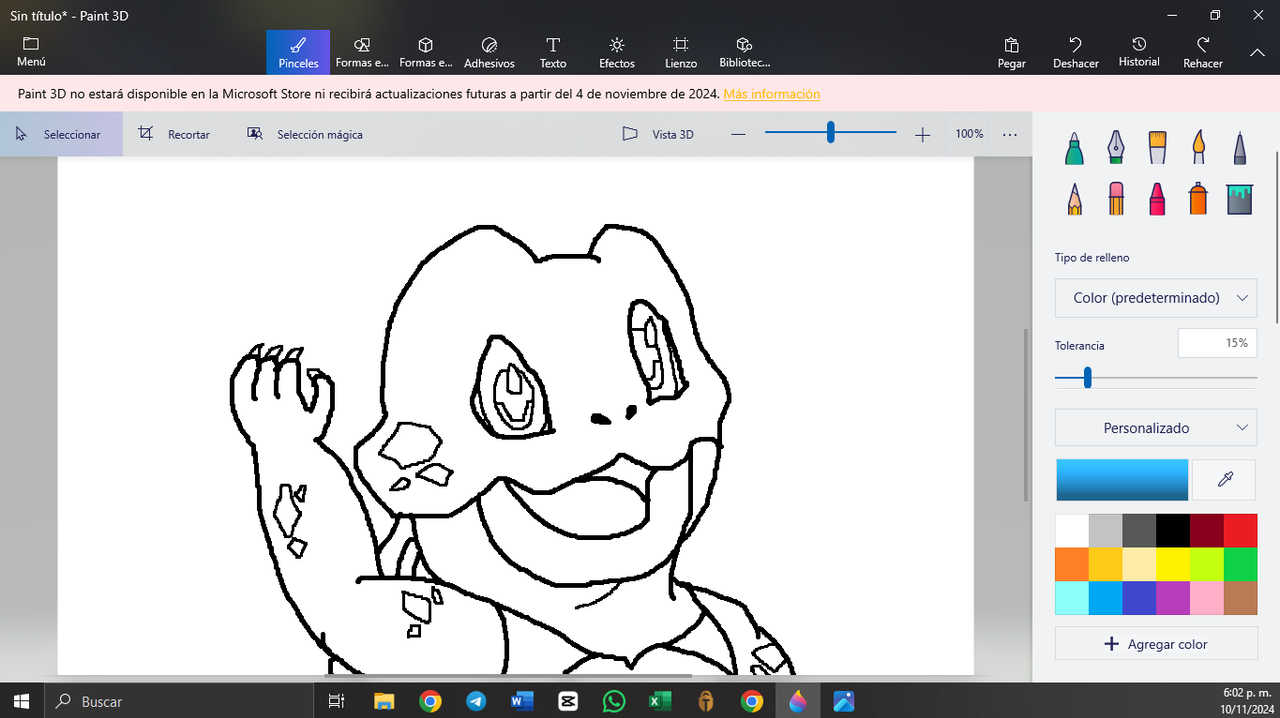The width and height of the screenshot is (1280, 718).
Task: Select the Crayon tool
Action: click(1156, 198)
